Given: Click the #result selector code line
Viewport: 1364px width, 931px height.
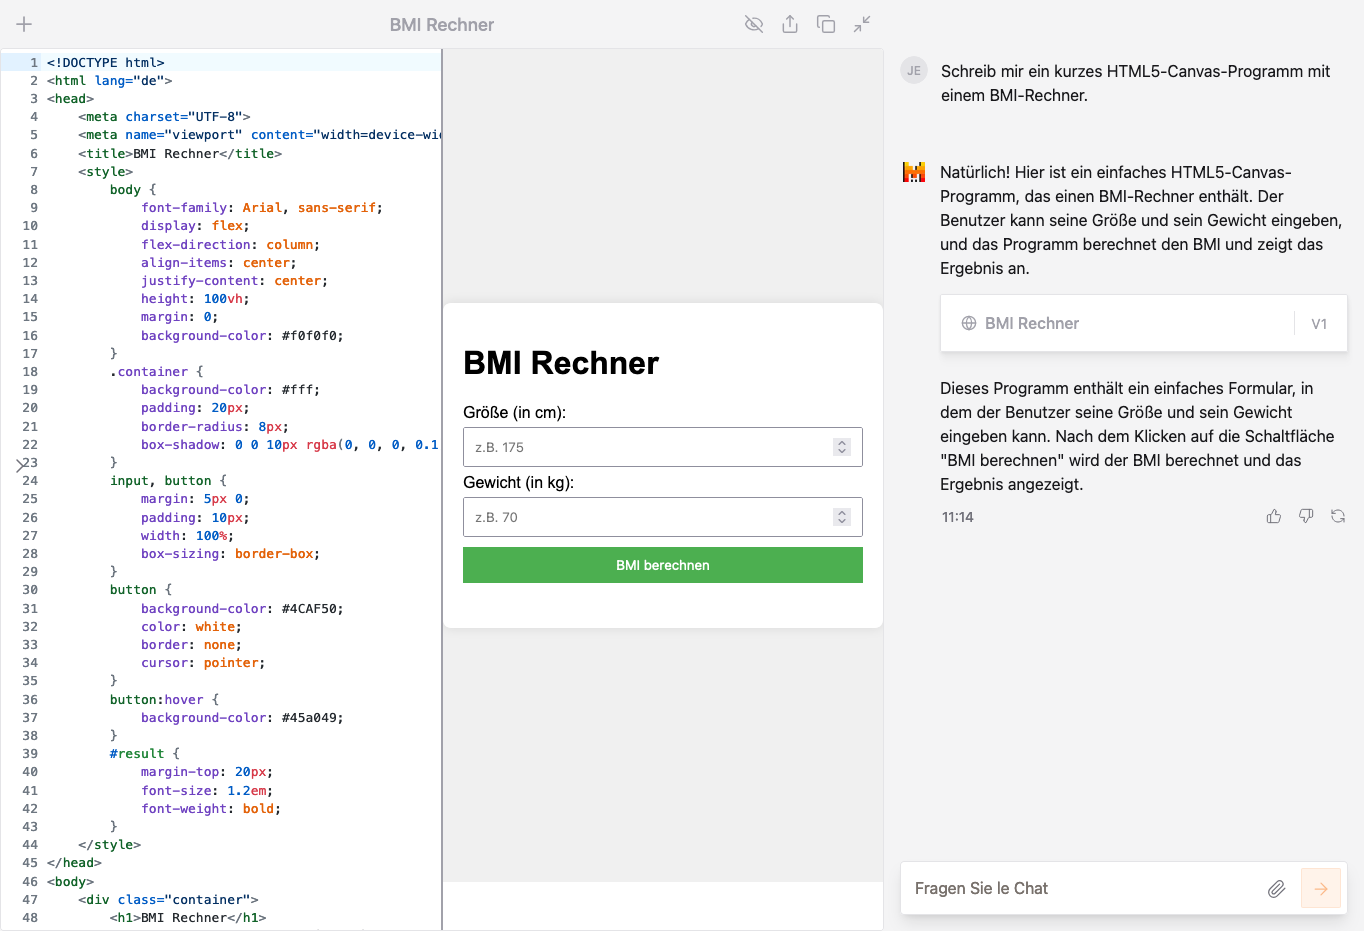Looking at the screenshot, I should pyautogui.click(x=144, y=753).
